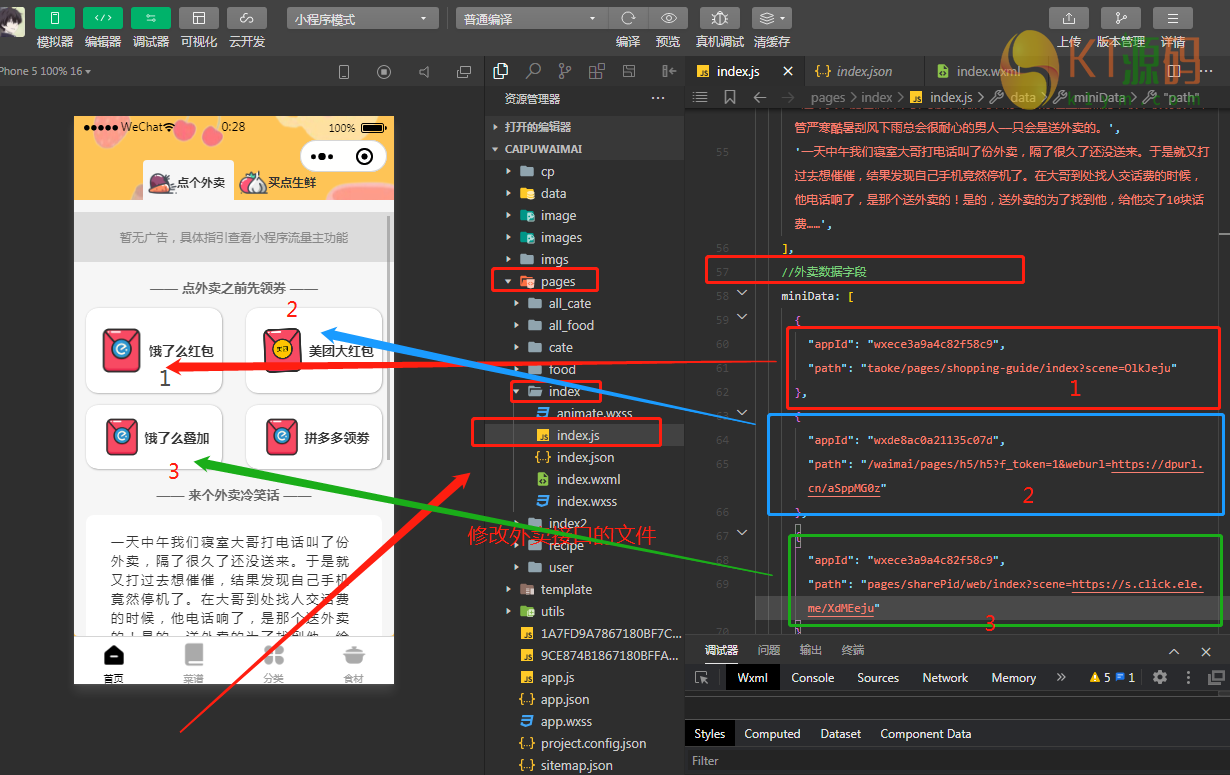Open the 小程序模式 mode dropdown
The height and width of the screenshot is (775, 1230).
point(362,19)
